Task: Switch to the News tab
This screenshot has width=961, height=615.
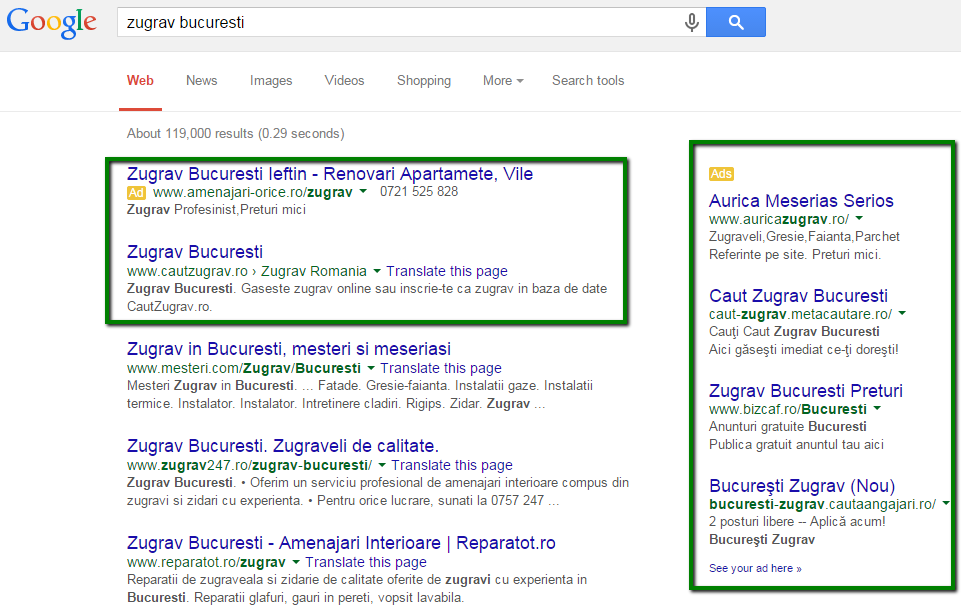Action: (202, 80)
